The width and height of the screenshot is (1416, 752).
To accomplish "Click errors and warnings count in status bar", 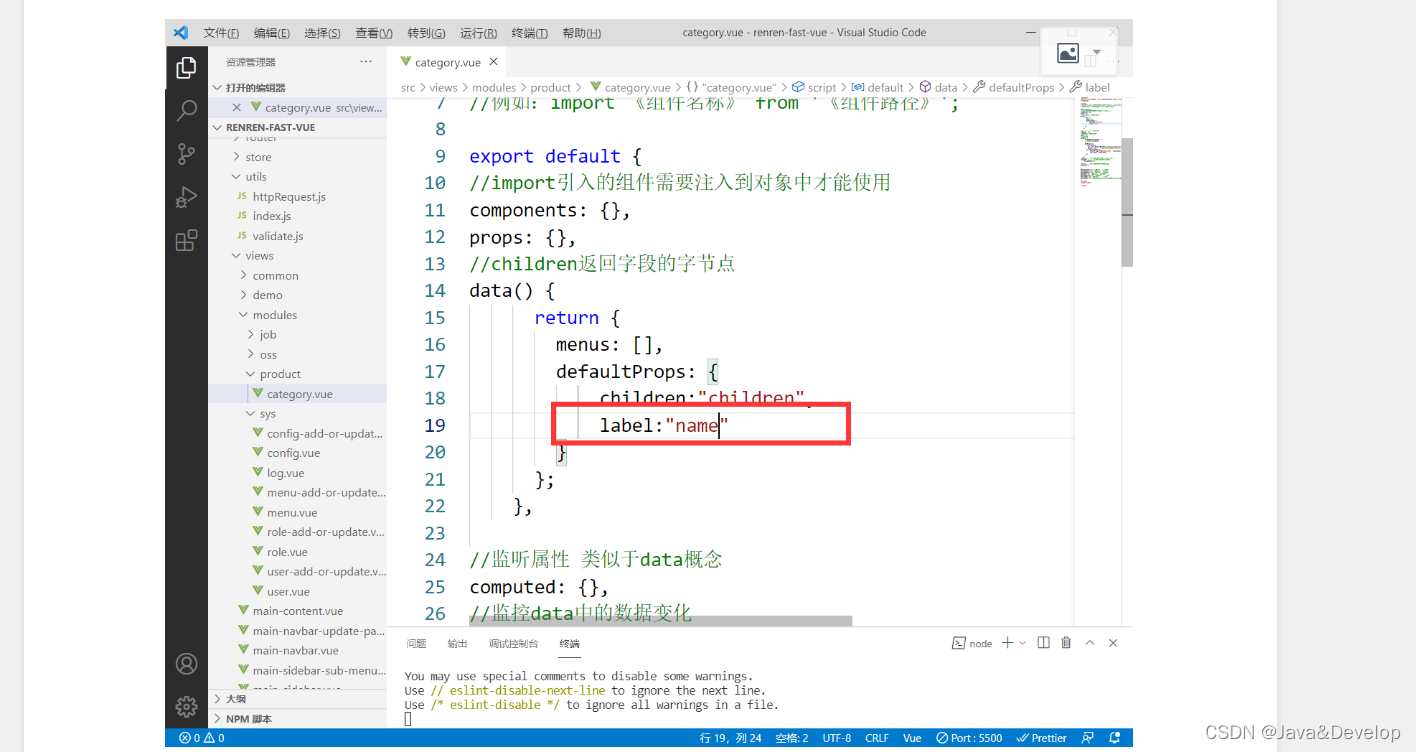I will (202, 738).
